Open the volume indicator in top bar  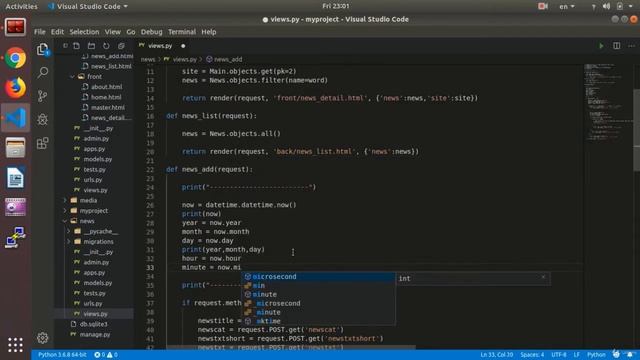[607, 6]
